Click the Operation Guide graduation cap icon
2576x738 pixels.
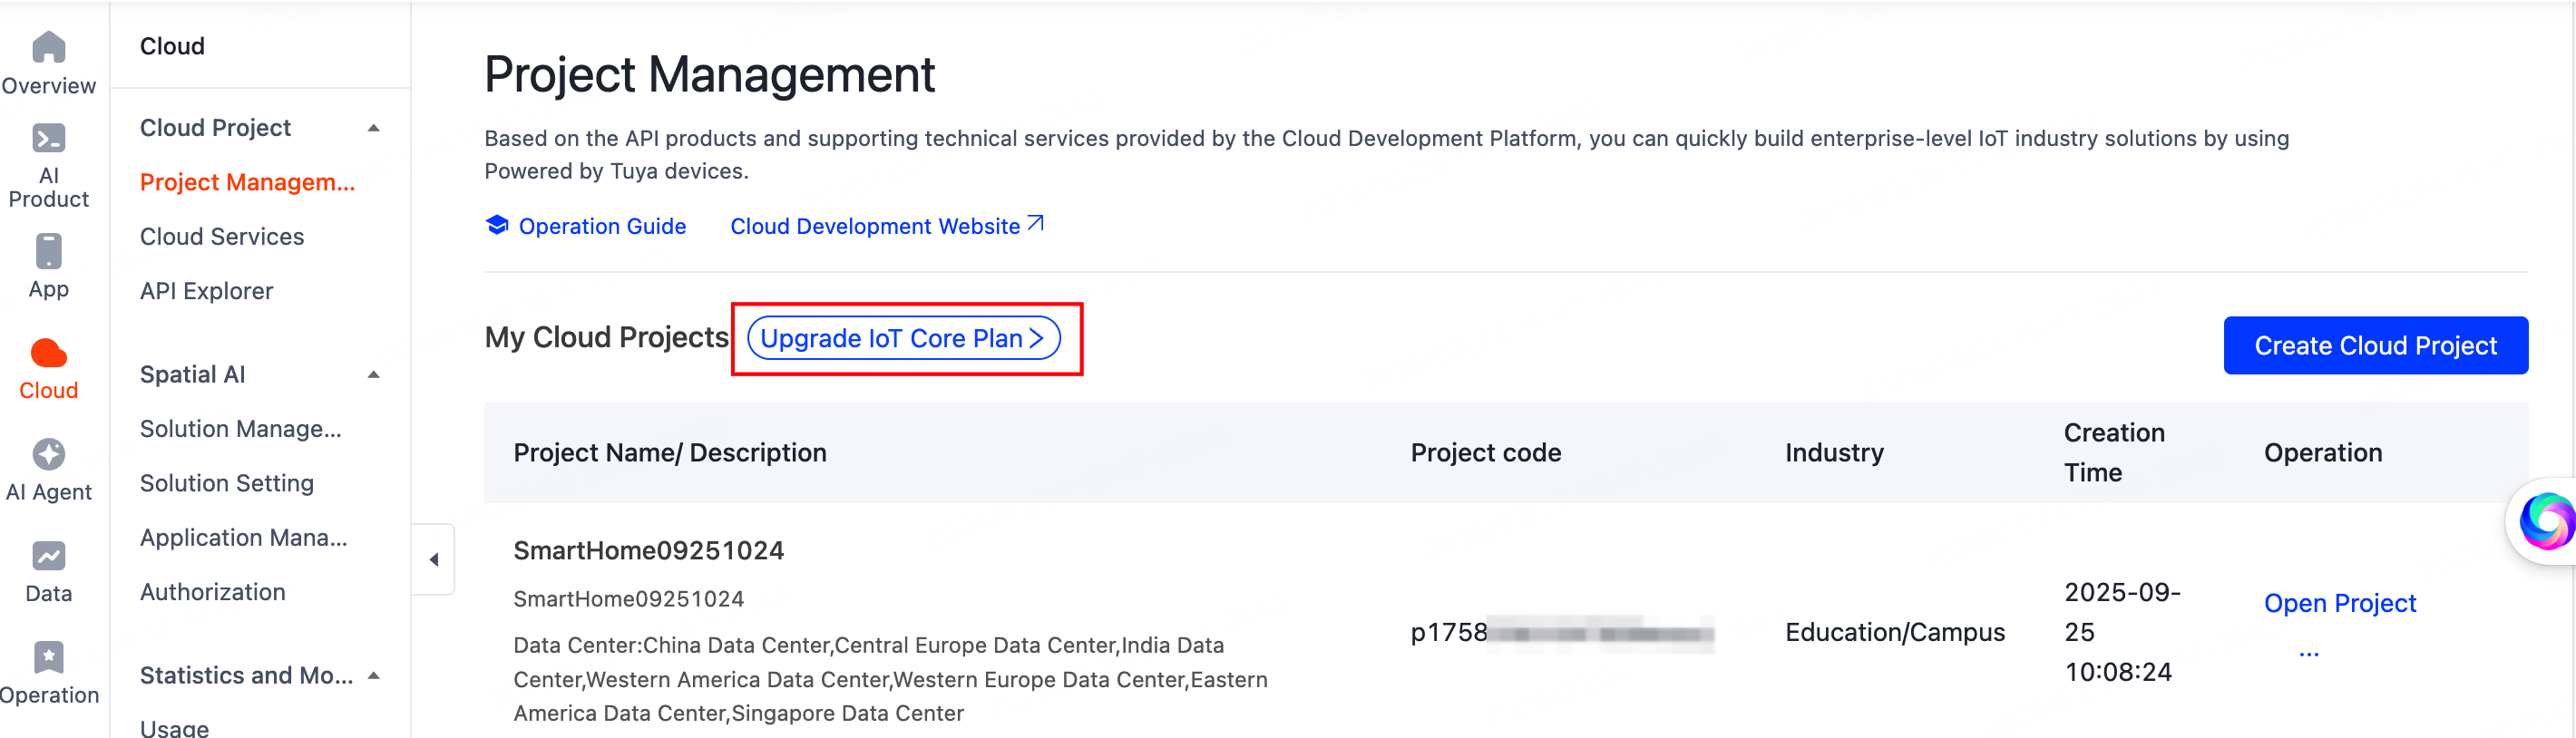click(x=497, y=225)
